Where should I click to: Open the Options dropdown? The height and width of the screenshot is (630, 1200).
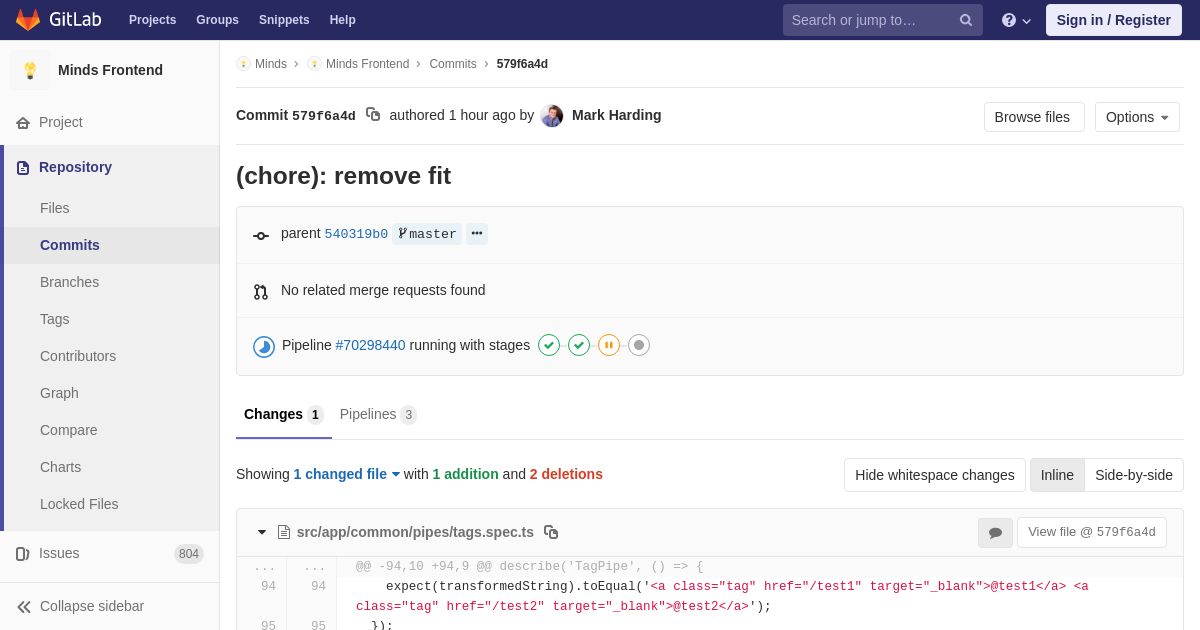click(1137, 117)
